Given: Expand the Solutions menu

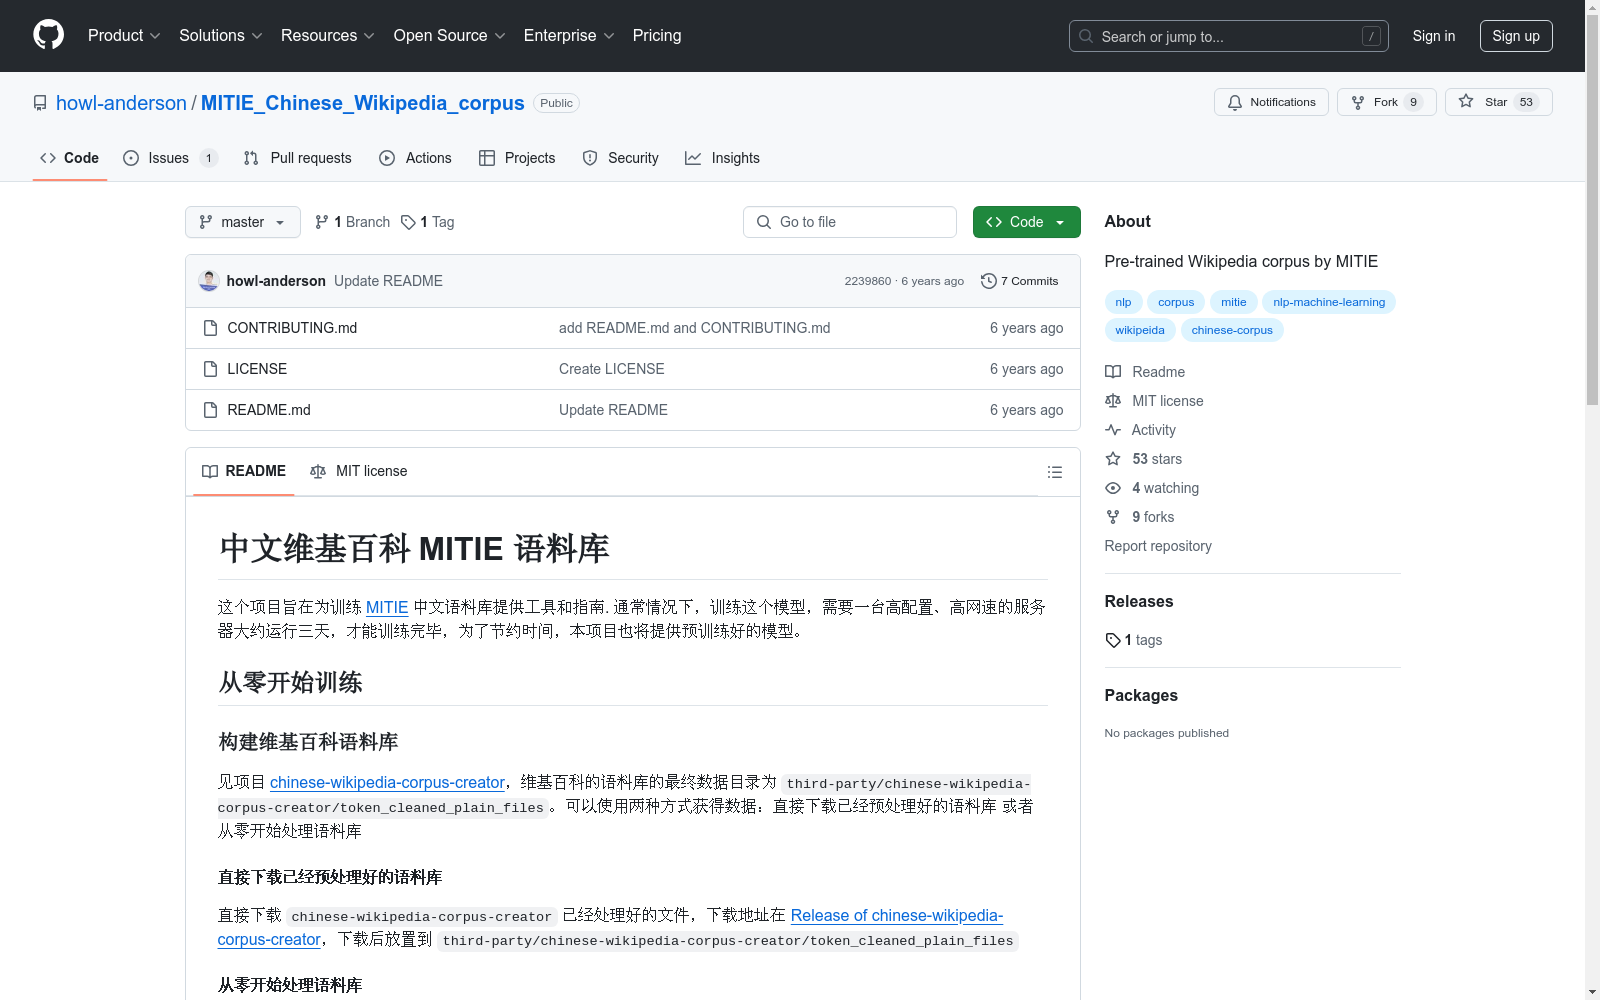Looking at the screenshot, I should pos(221,36).
